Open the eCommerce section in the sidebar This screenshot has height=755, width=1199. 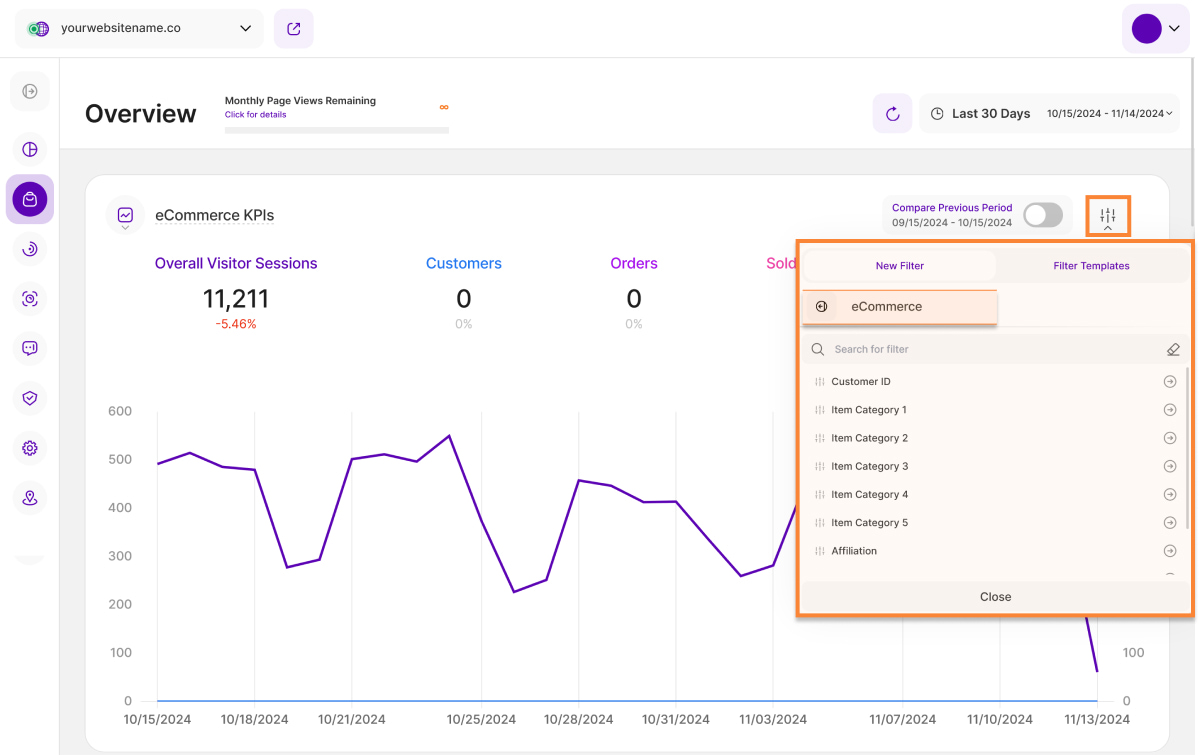30,199
